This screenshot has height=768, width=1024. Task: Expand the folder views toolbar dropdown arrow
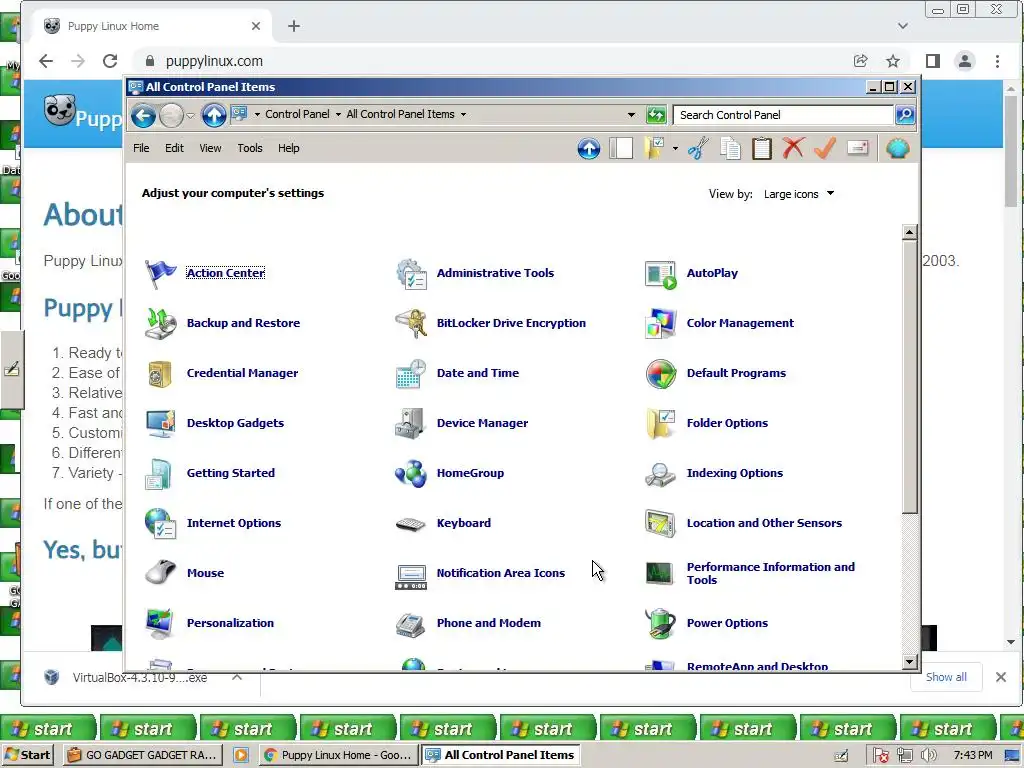675,149
